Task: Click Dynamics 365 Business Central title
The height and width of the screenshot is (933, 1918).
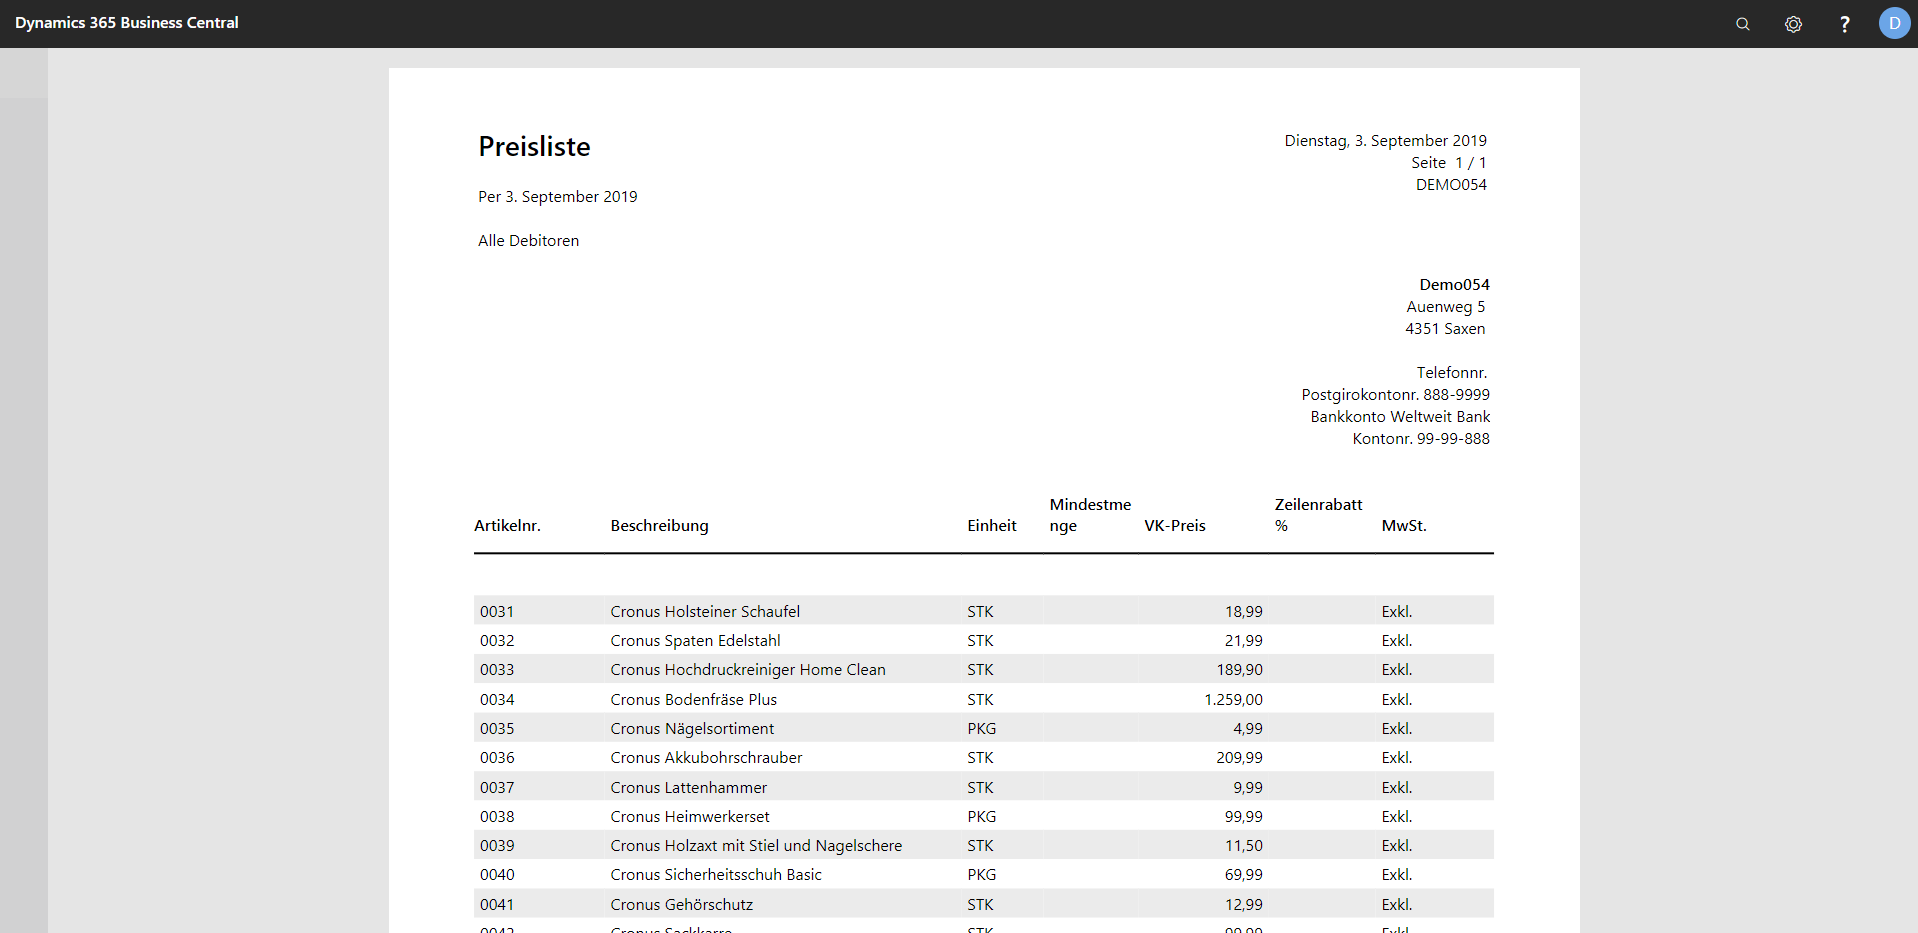Action: pos(127,23)
